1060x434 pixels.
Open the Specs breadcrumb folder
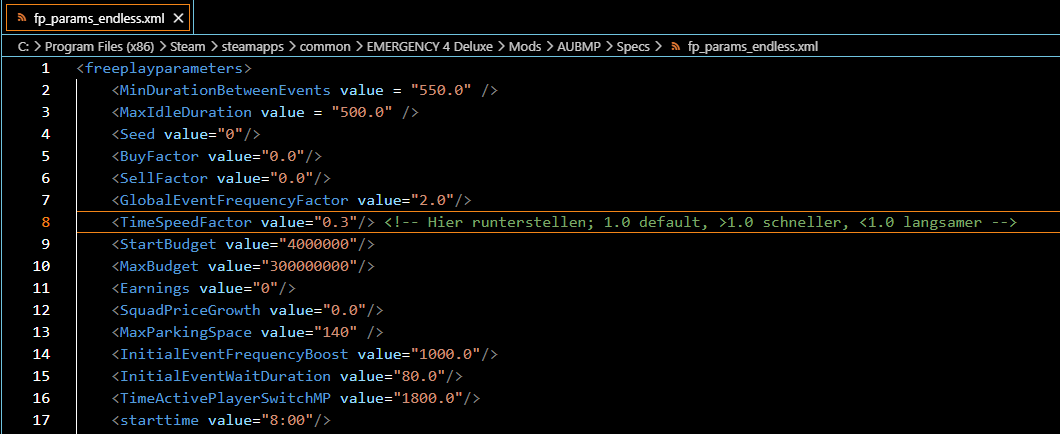[633, 47]
